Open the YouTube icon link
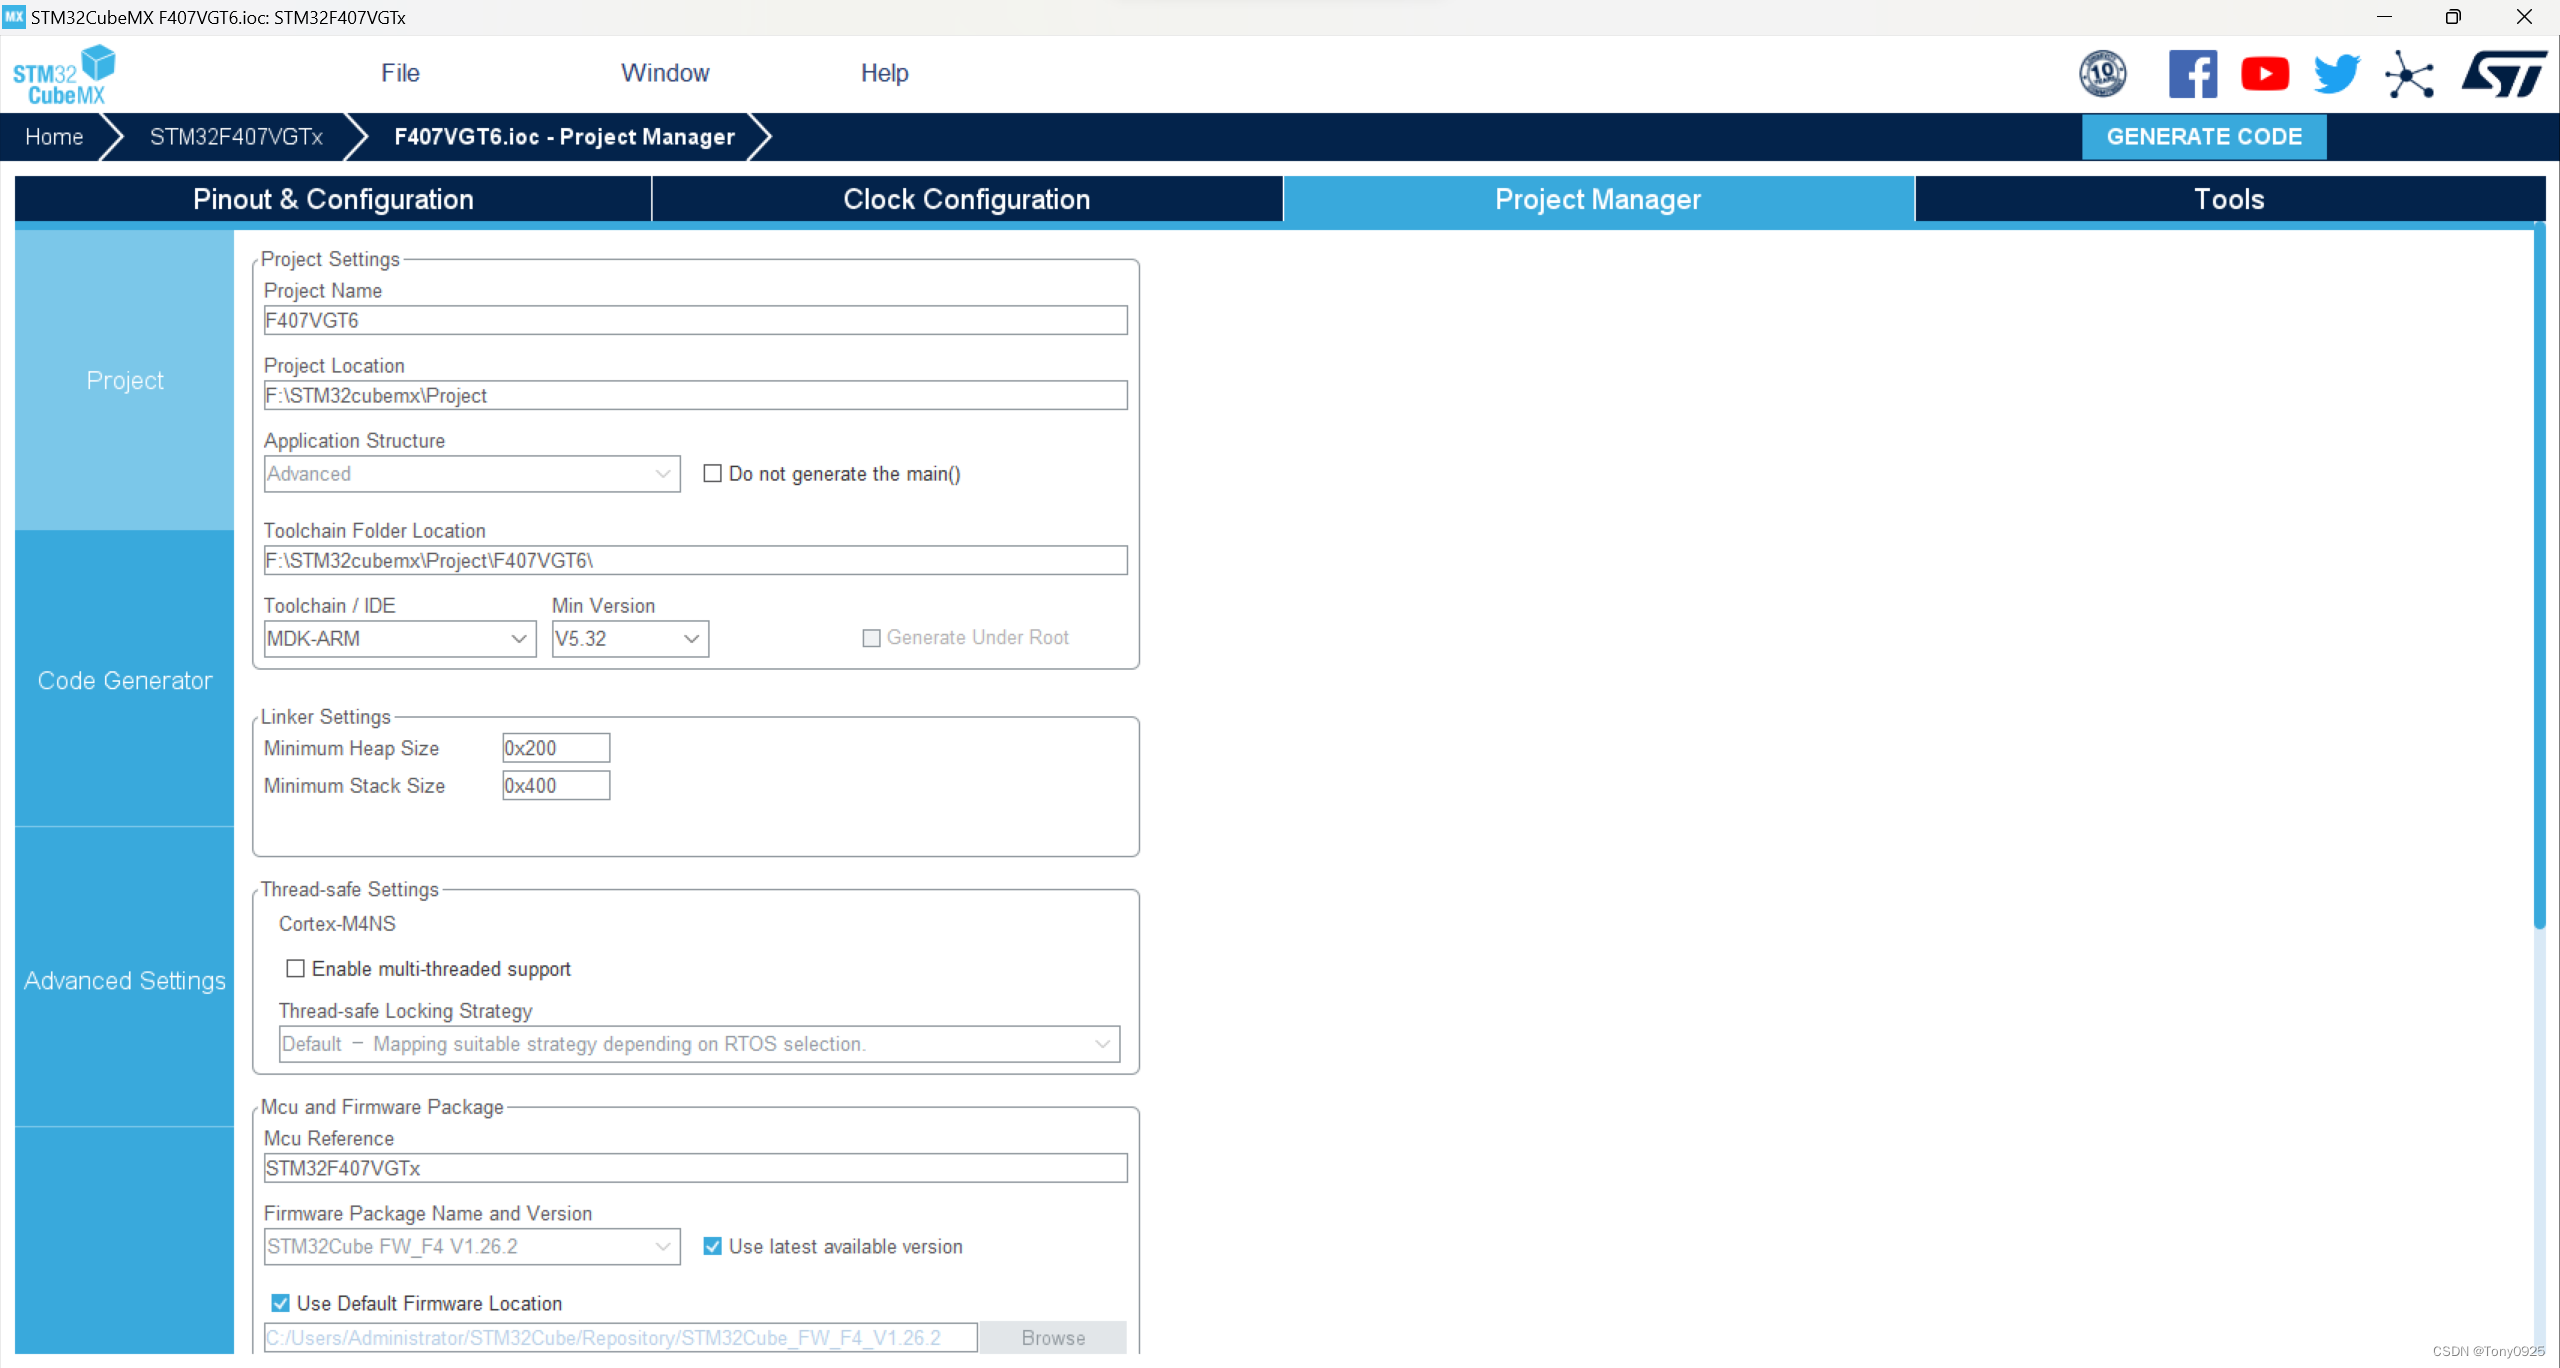 click(x=2265, y=74)
